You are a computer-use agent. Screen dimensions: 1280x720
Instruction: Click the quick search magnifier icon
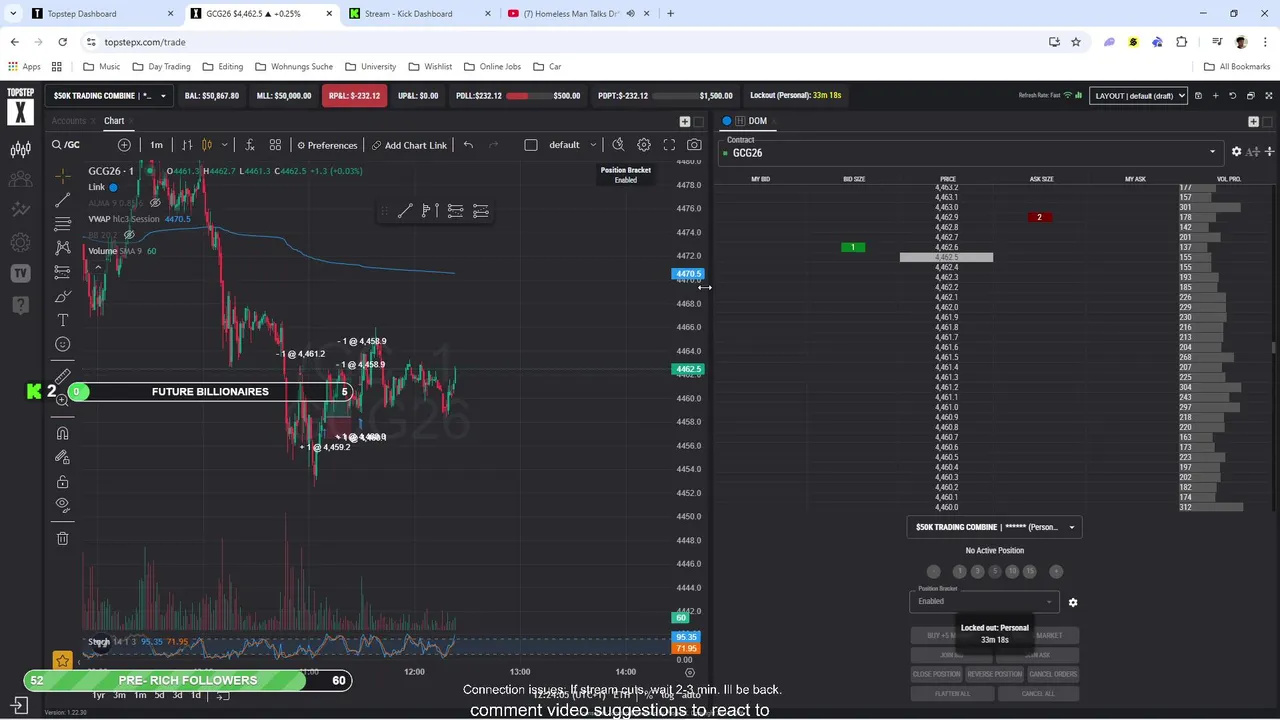[x=618, y=145]
